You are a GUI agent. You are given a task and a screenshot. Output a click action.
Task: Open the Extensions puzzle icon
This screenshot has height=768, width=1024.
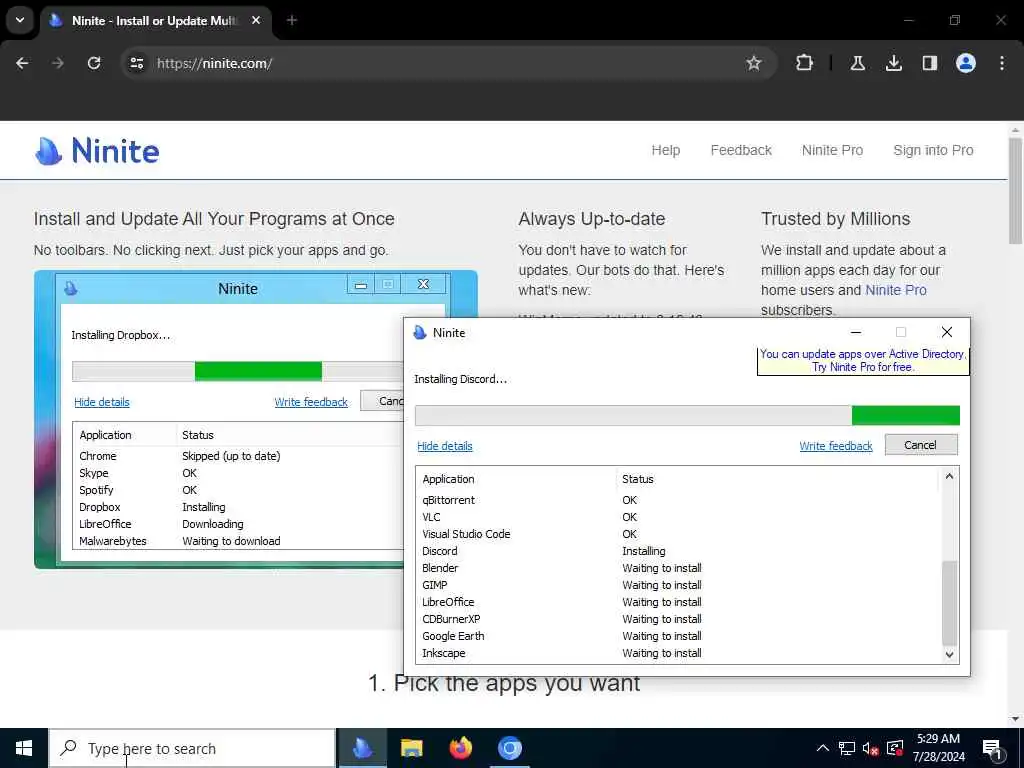[805, 63]
